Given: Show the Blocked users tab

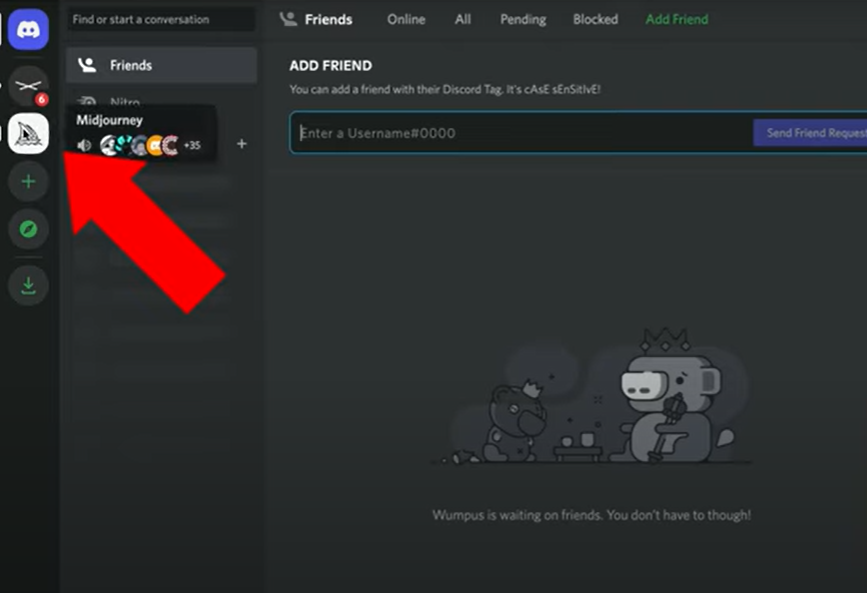Looking at the screenshot, I should click(595, 19).
